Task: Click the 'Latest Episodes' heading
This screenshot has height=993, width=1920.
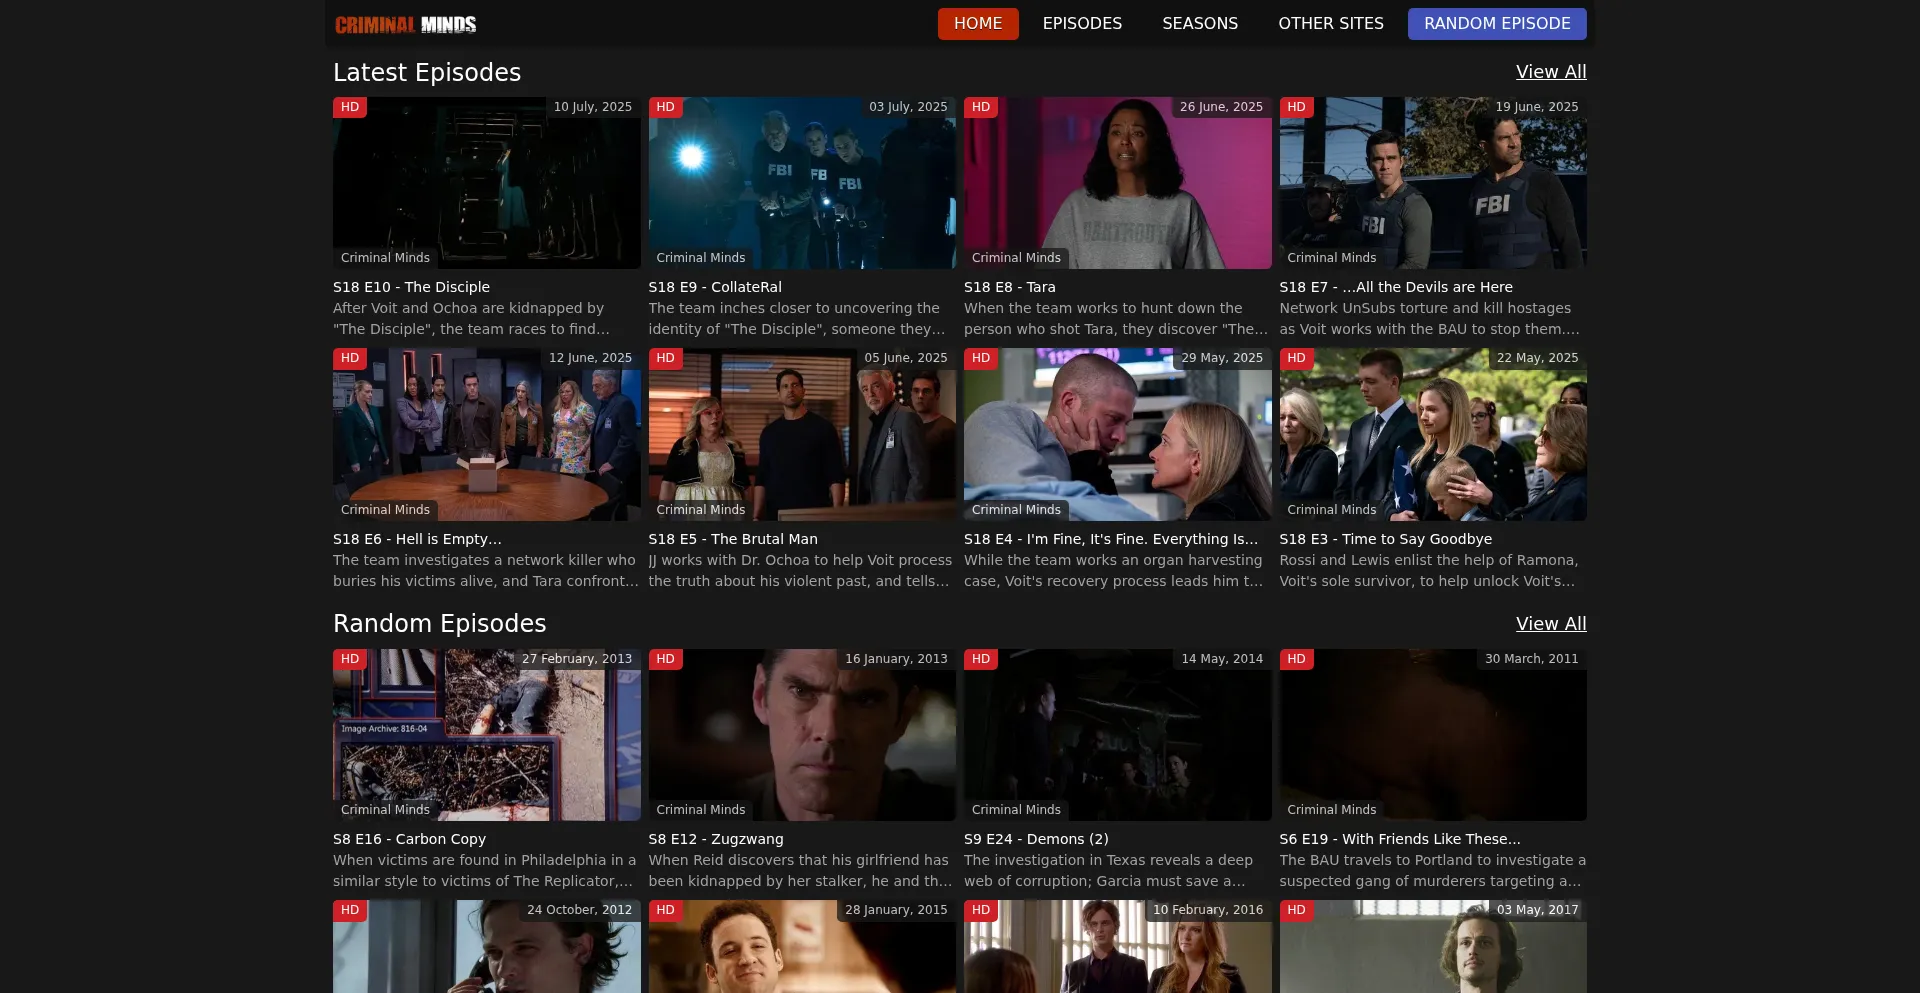Action: (427, 72)
